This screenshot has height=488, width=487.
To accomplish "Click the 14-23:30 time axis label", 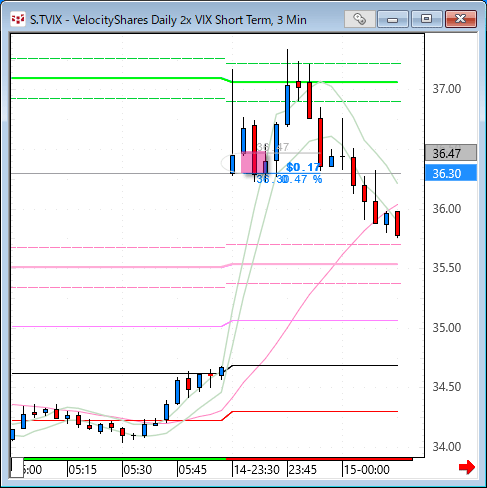I will point(257,470).
